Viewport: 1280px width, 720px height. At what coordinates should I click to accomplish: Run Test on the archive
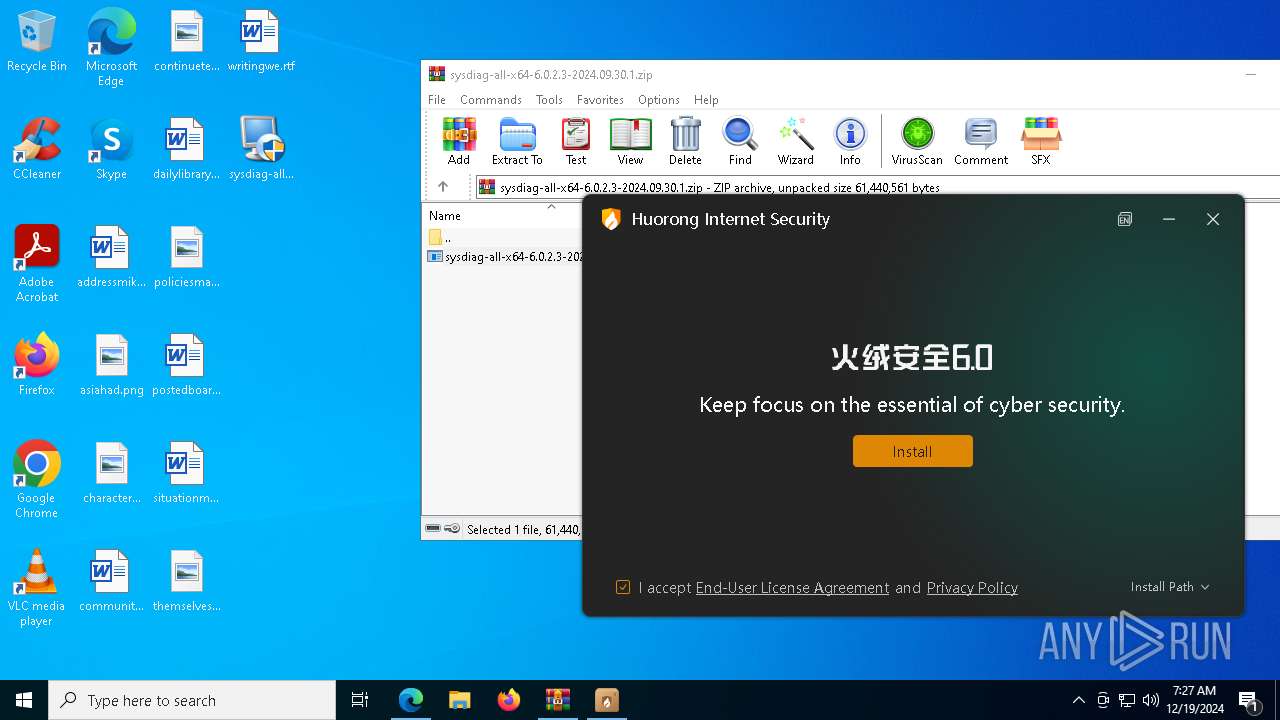tap(576, 141)
